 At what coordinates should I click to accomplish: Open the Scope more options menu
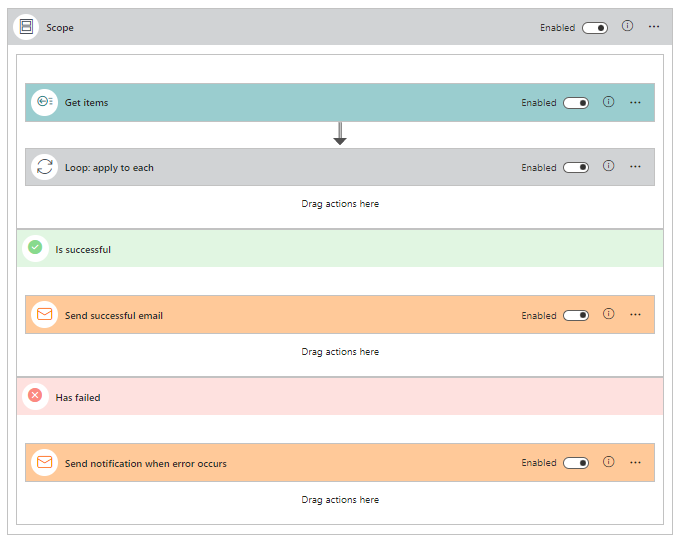pos(654,27)
